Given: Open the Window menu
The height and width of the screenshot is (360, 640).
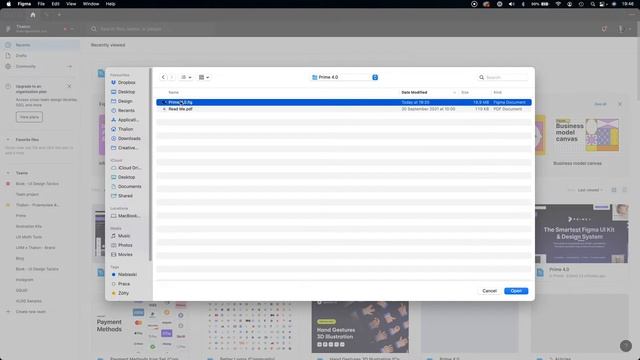Looking at the screenshot, I should 91,4.
